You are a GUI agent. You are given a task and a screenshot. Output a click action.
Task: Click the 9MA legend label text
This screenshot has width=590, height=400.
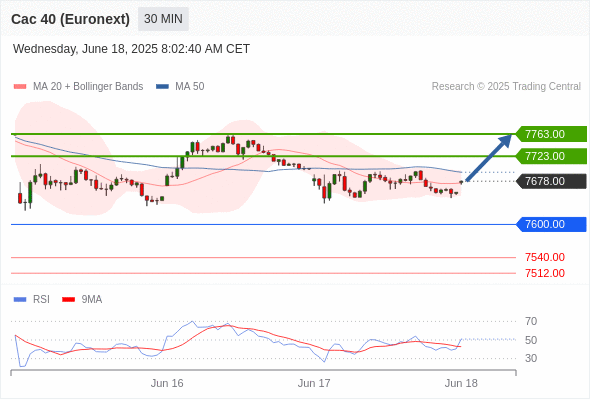point(92,300)
